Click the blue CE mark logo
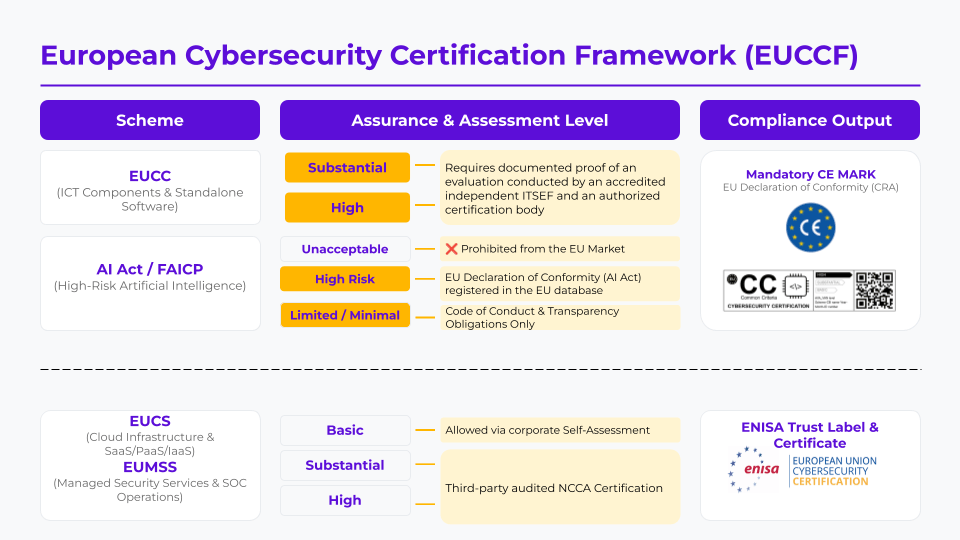 coord(810,228)
